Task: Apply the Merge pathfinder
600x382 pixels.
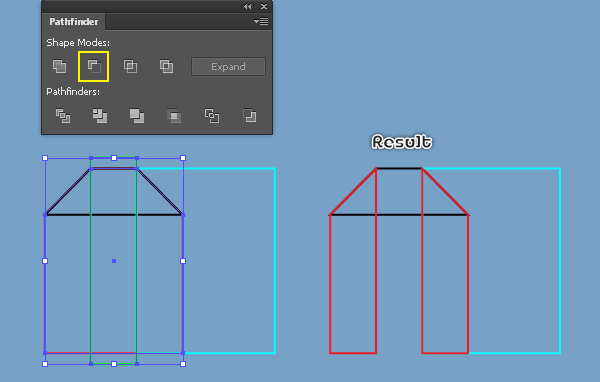Action: click(137, 116)
